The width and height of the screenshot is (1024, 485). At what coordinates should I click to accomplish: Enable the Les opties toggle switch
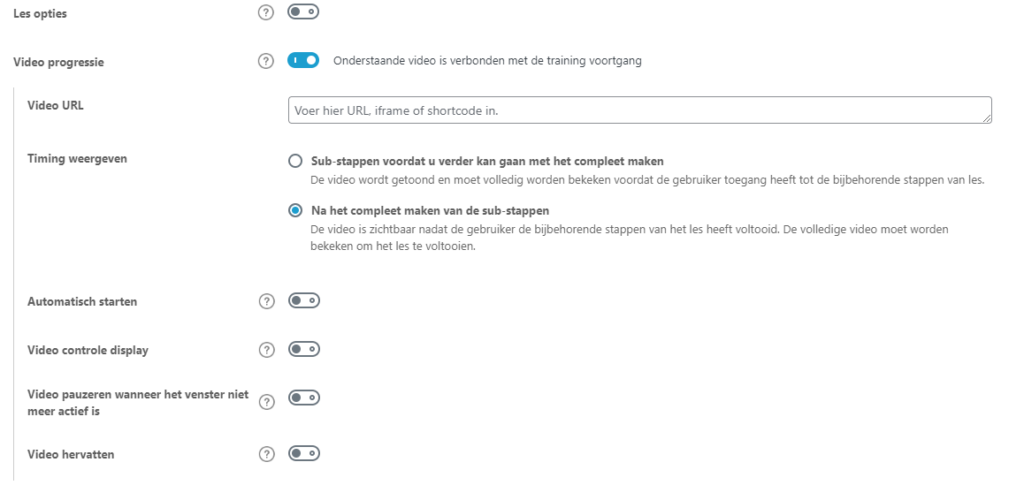(x=303, y=15)
